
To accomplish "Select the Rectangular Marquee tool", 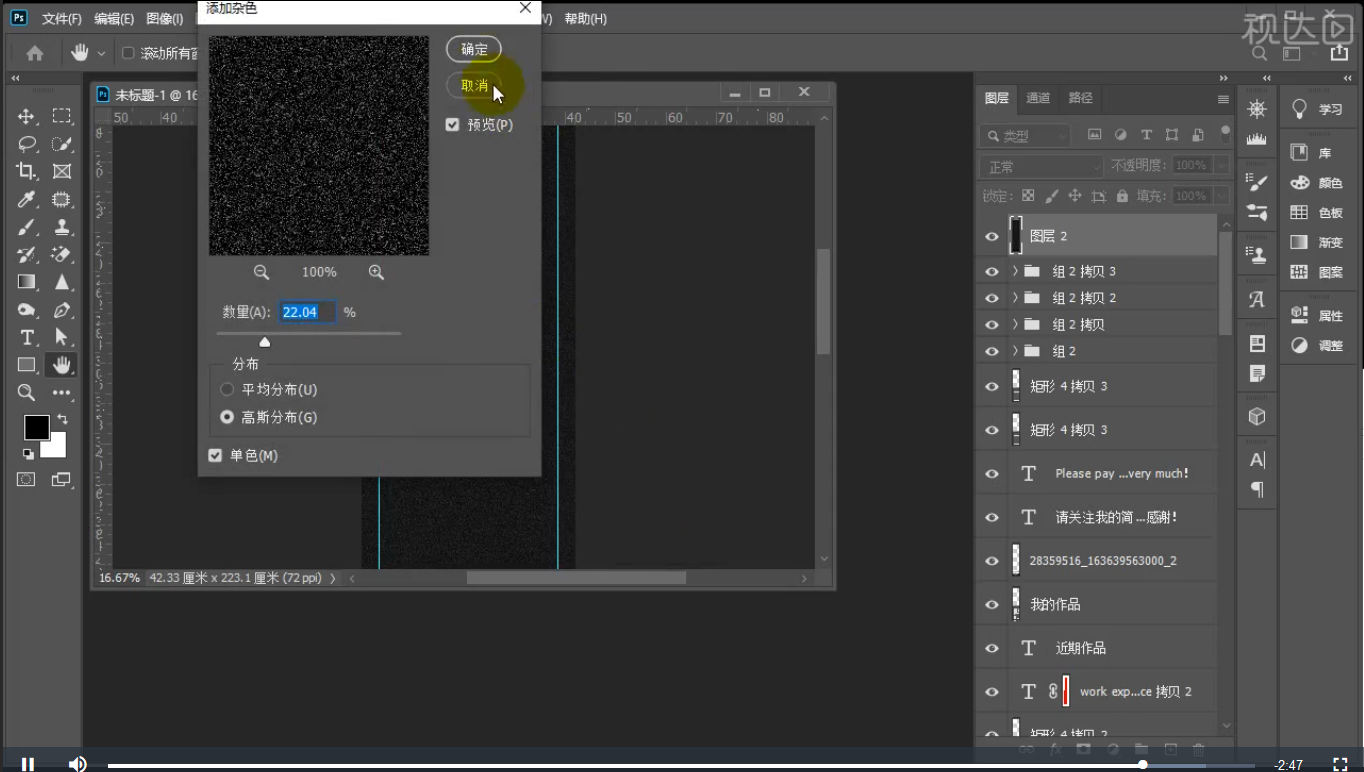I will coord(62,116).
